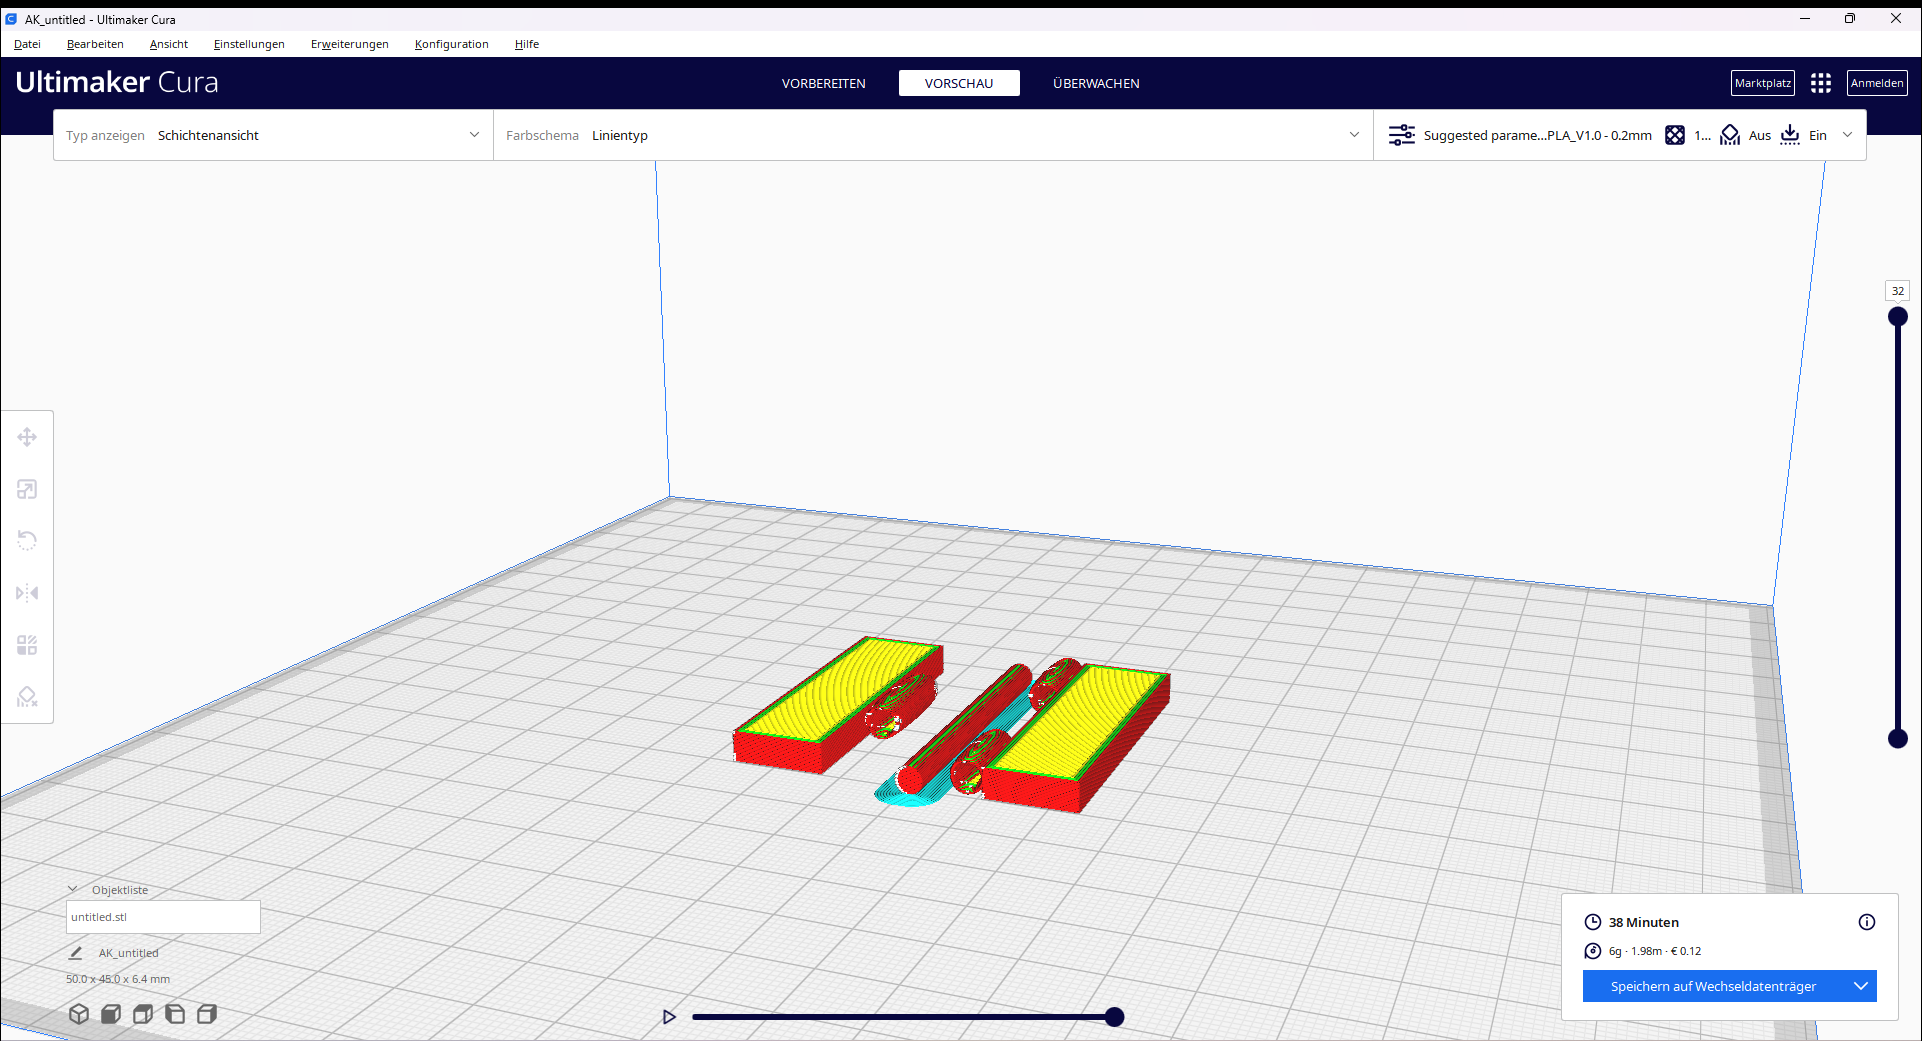This screenshot has width=1922, height=1041.
Task: Open the Marktplatz button
Action: pyautogui.click(x=1763, y=83)
